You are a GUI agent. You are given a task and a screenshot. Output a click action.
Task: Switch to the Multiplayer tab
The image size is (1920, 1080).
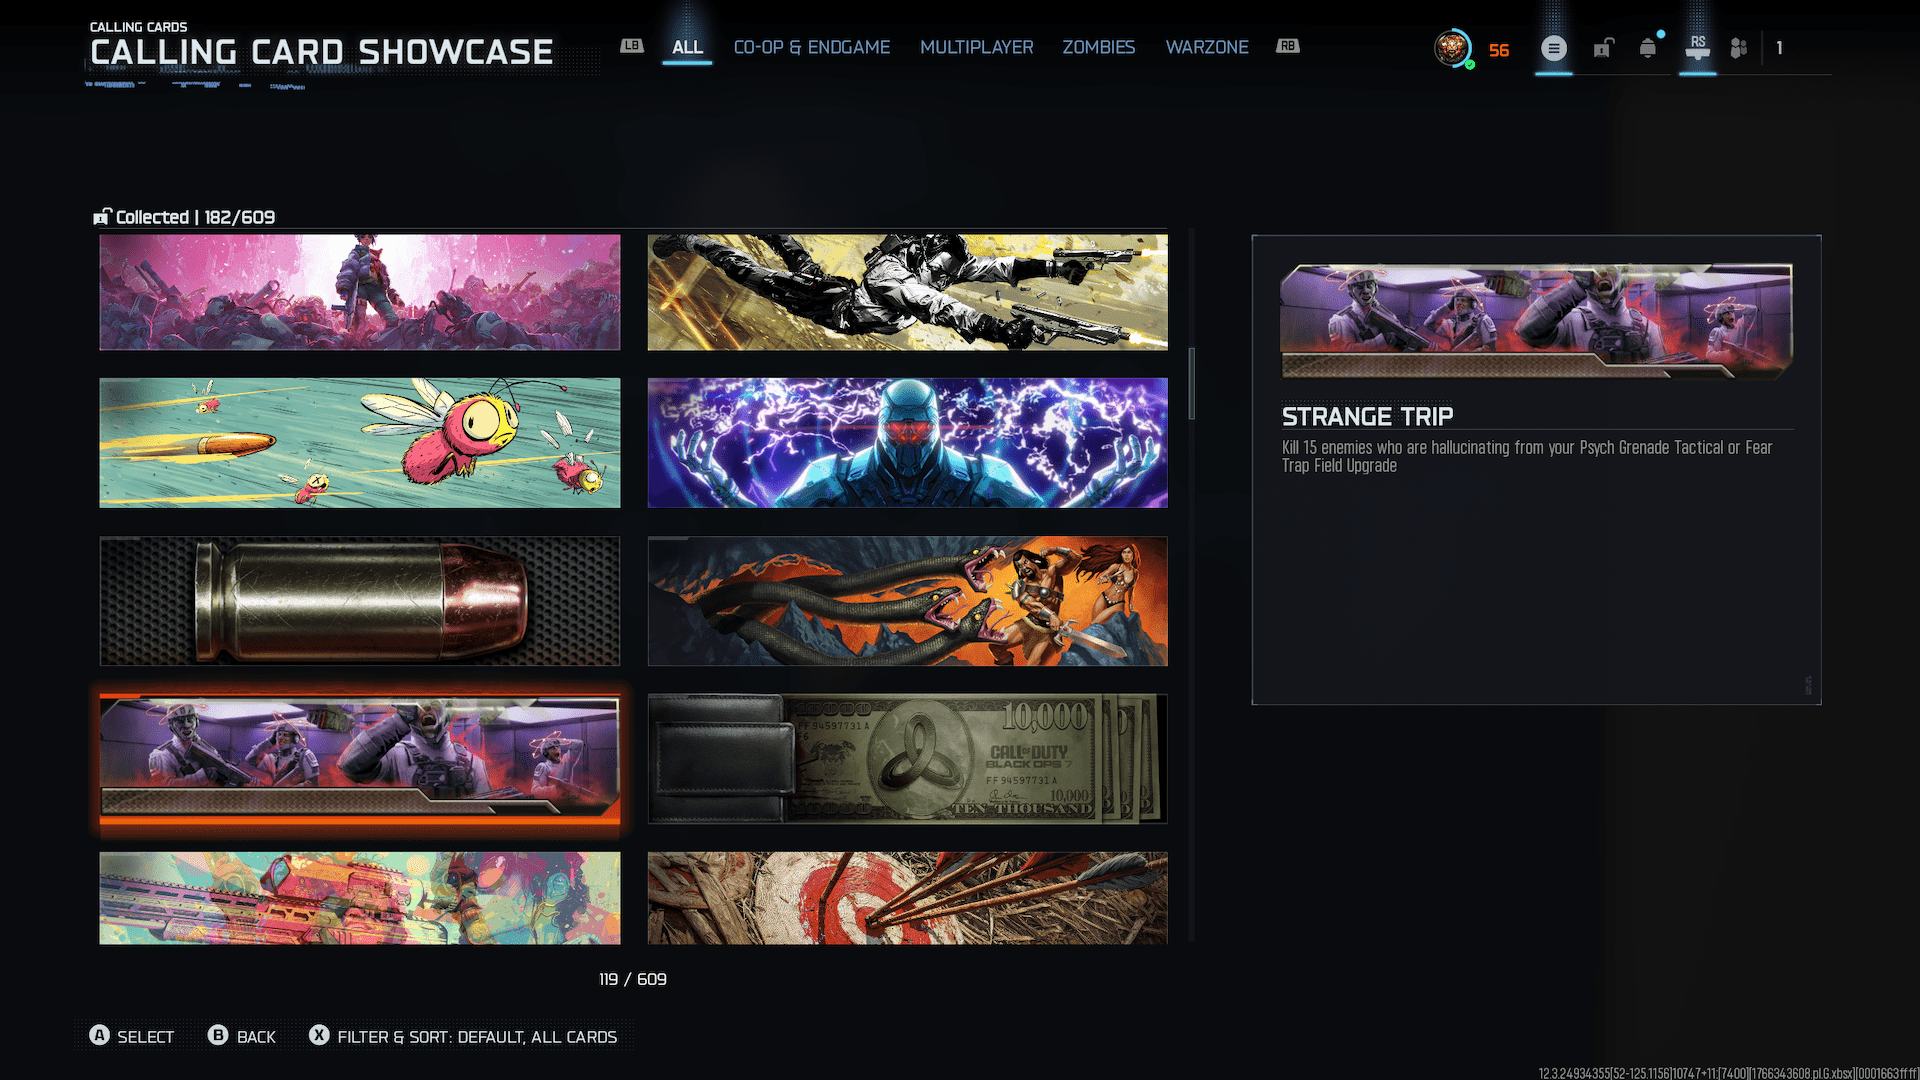click(976, 47)
